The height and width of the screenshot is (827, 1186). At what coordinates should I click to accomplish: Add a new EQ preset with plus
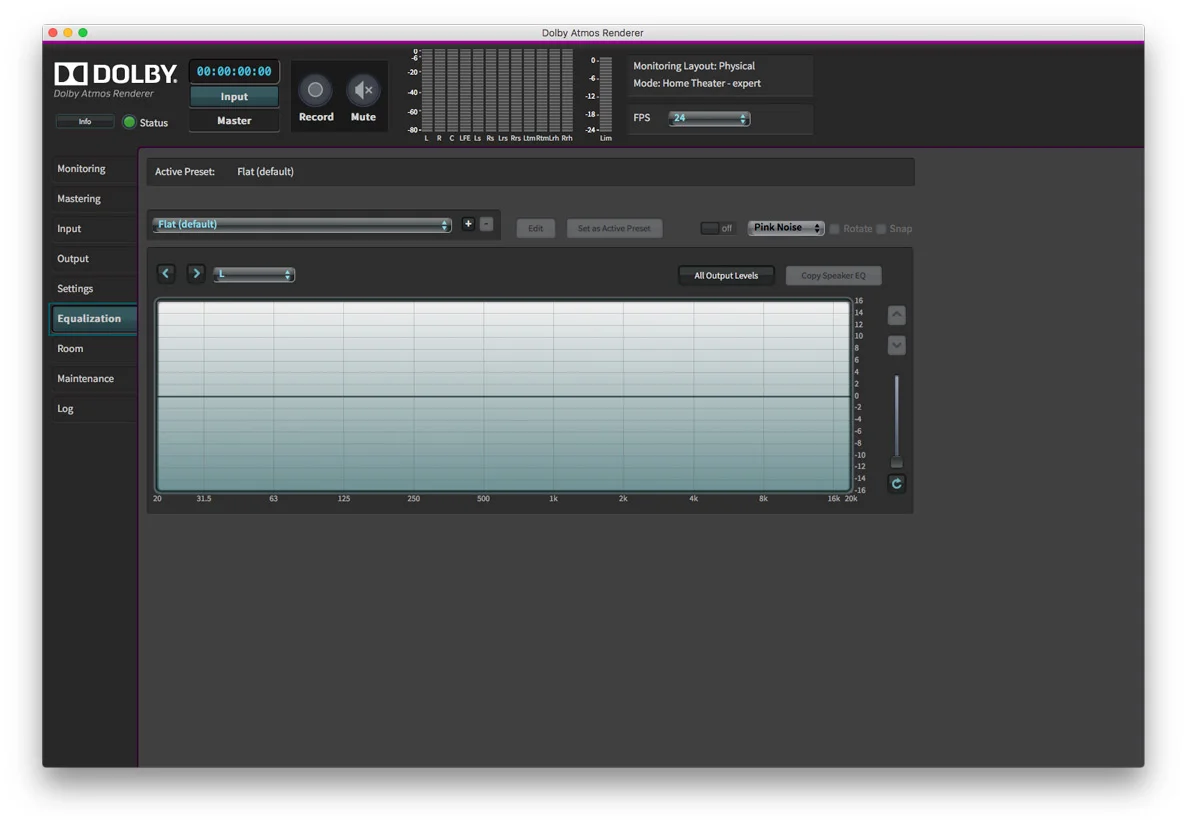pos(468,224)
